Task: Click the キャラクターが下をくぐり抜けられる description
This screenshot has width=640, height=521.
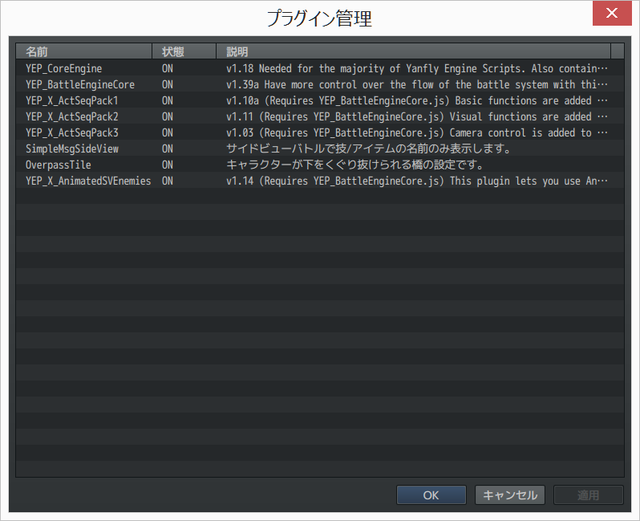Action: click(355, 165)
